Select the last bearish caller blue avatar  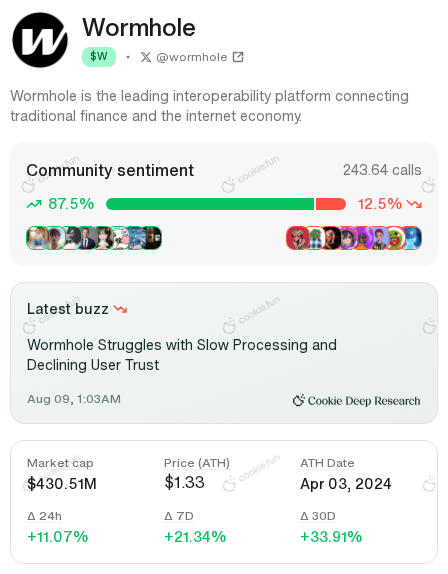pyautogui.click(x=412, y=238)
